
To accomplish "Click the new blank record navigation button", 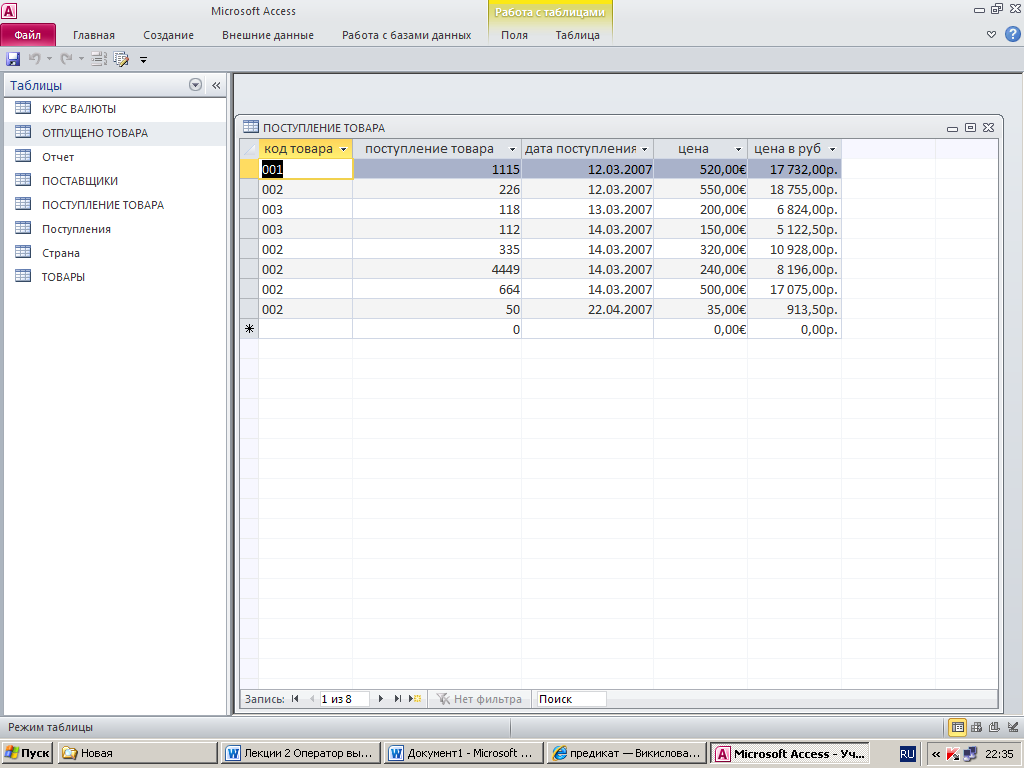I will point(415,699).
